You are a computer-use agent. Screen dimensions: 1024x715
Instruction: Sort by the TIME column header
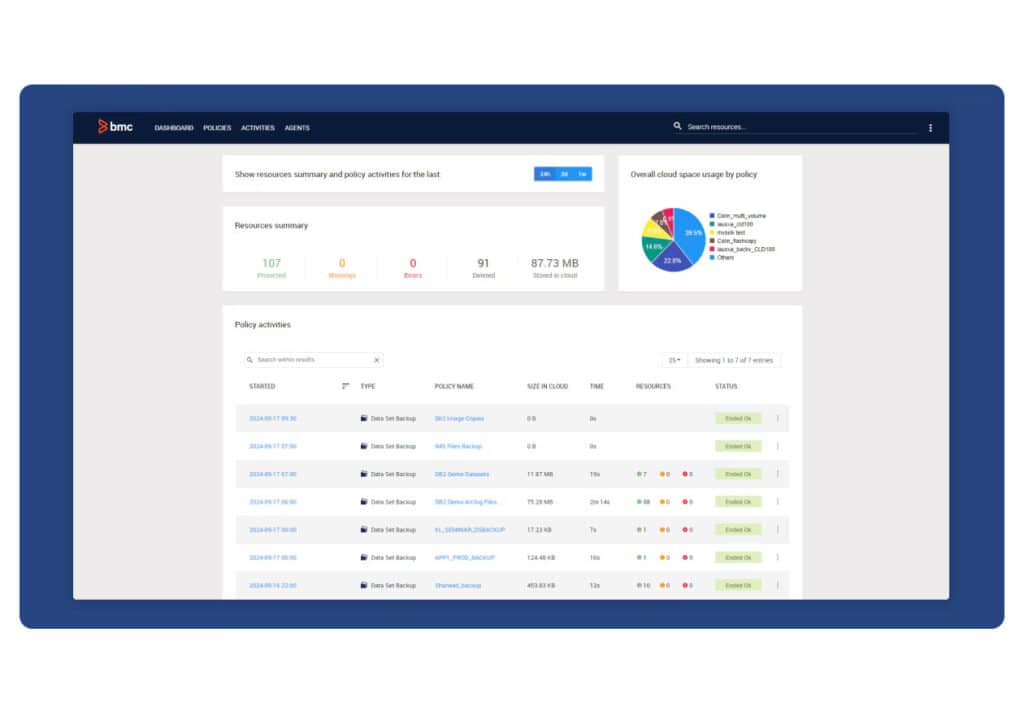pos(596,387)
